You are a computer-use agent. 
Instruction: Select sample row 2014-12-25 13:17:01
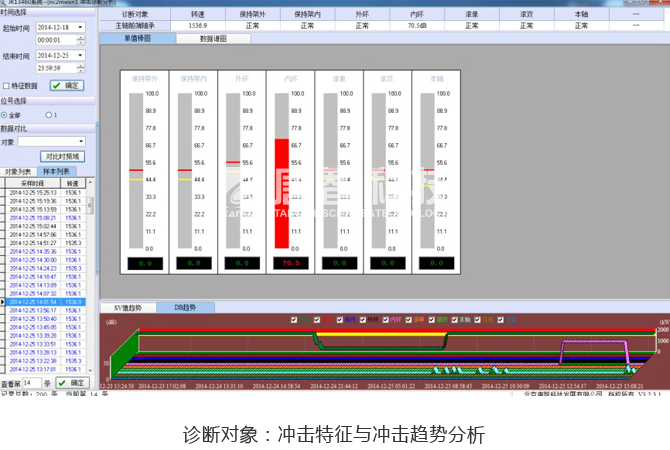[x=45, y=369]
